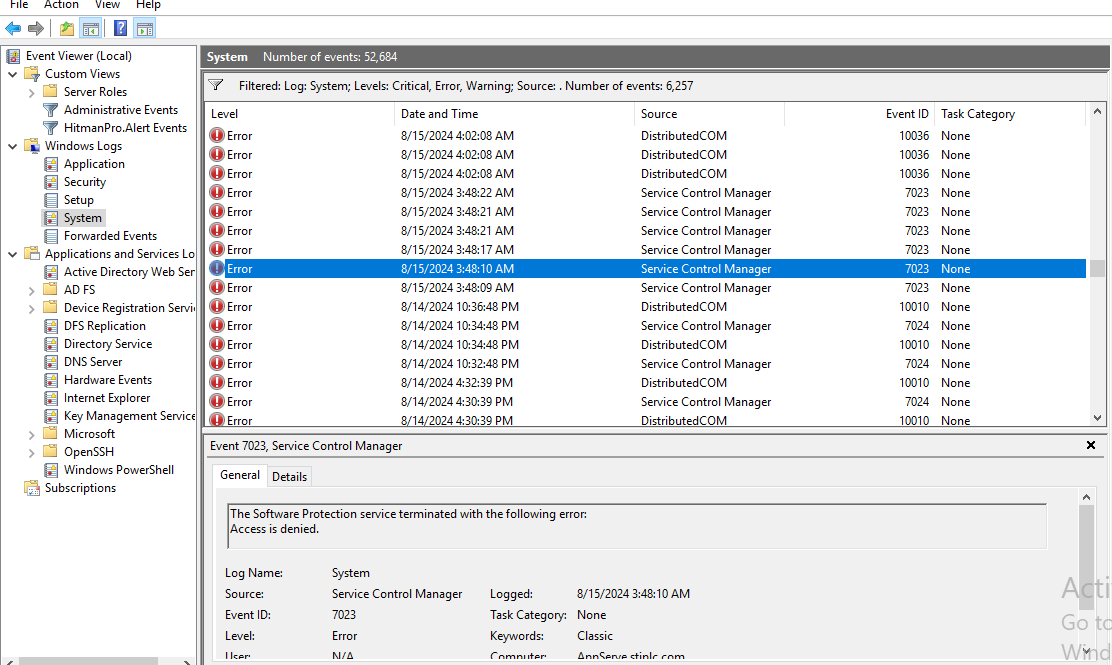Open Help via the question mark icon
Screen dimensions: 1112x665
point(120,28)
